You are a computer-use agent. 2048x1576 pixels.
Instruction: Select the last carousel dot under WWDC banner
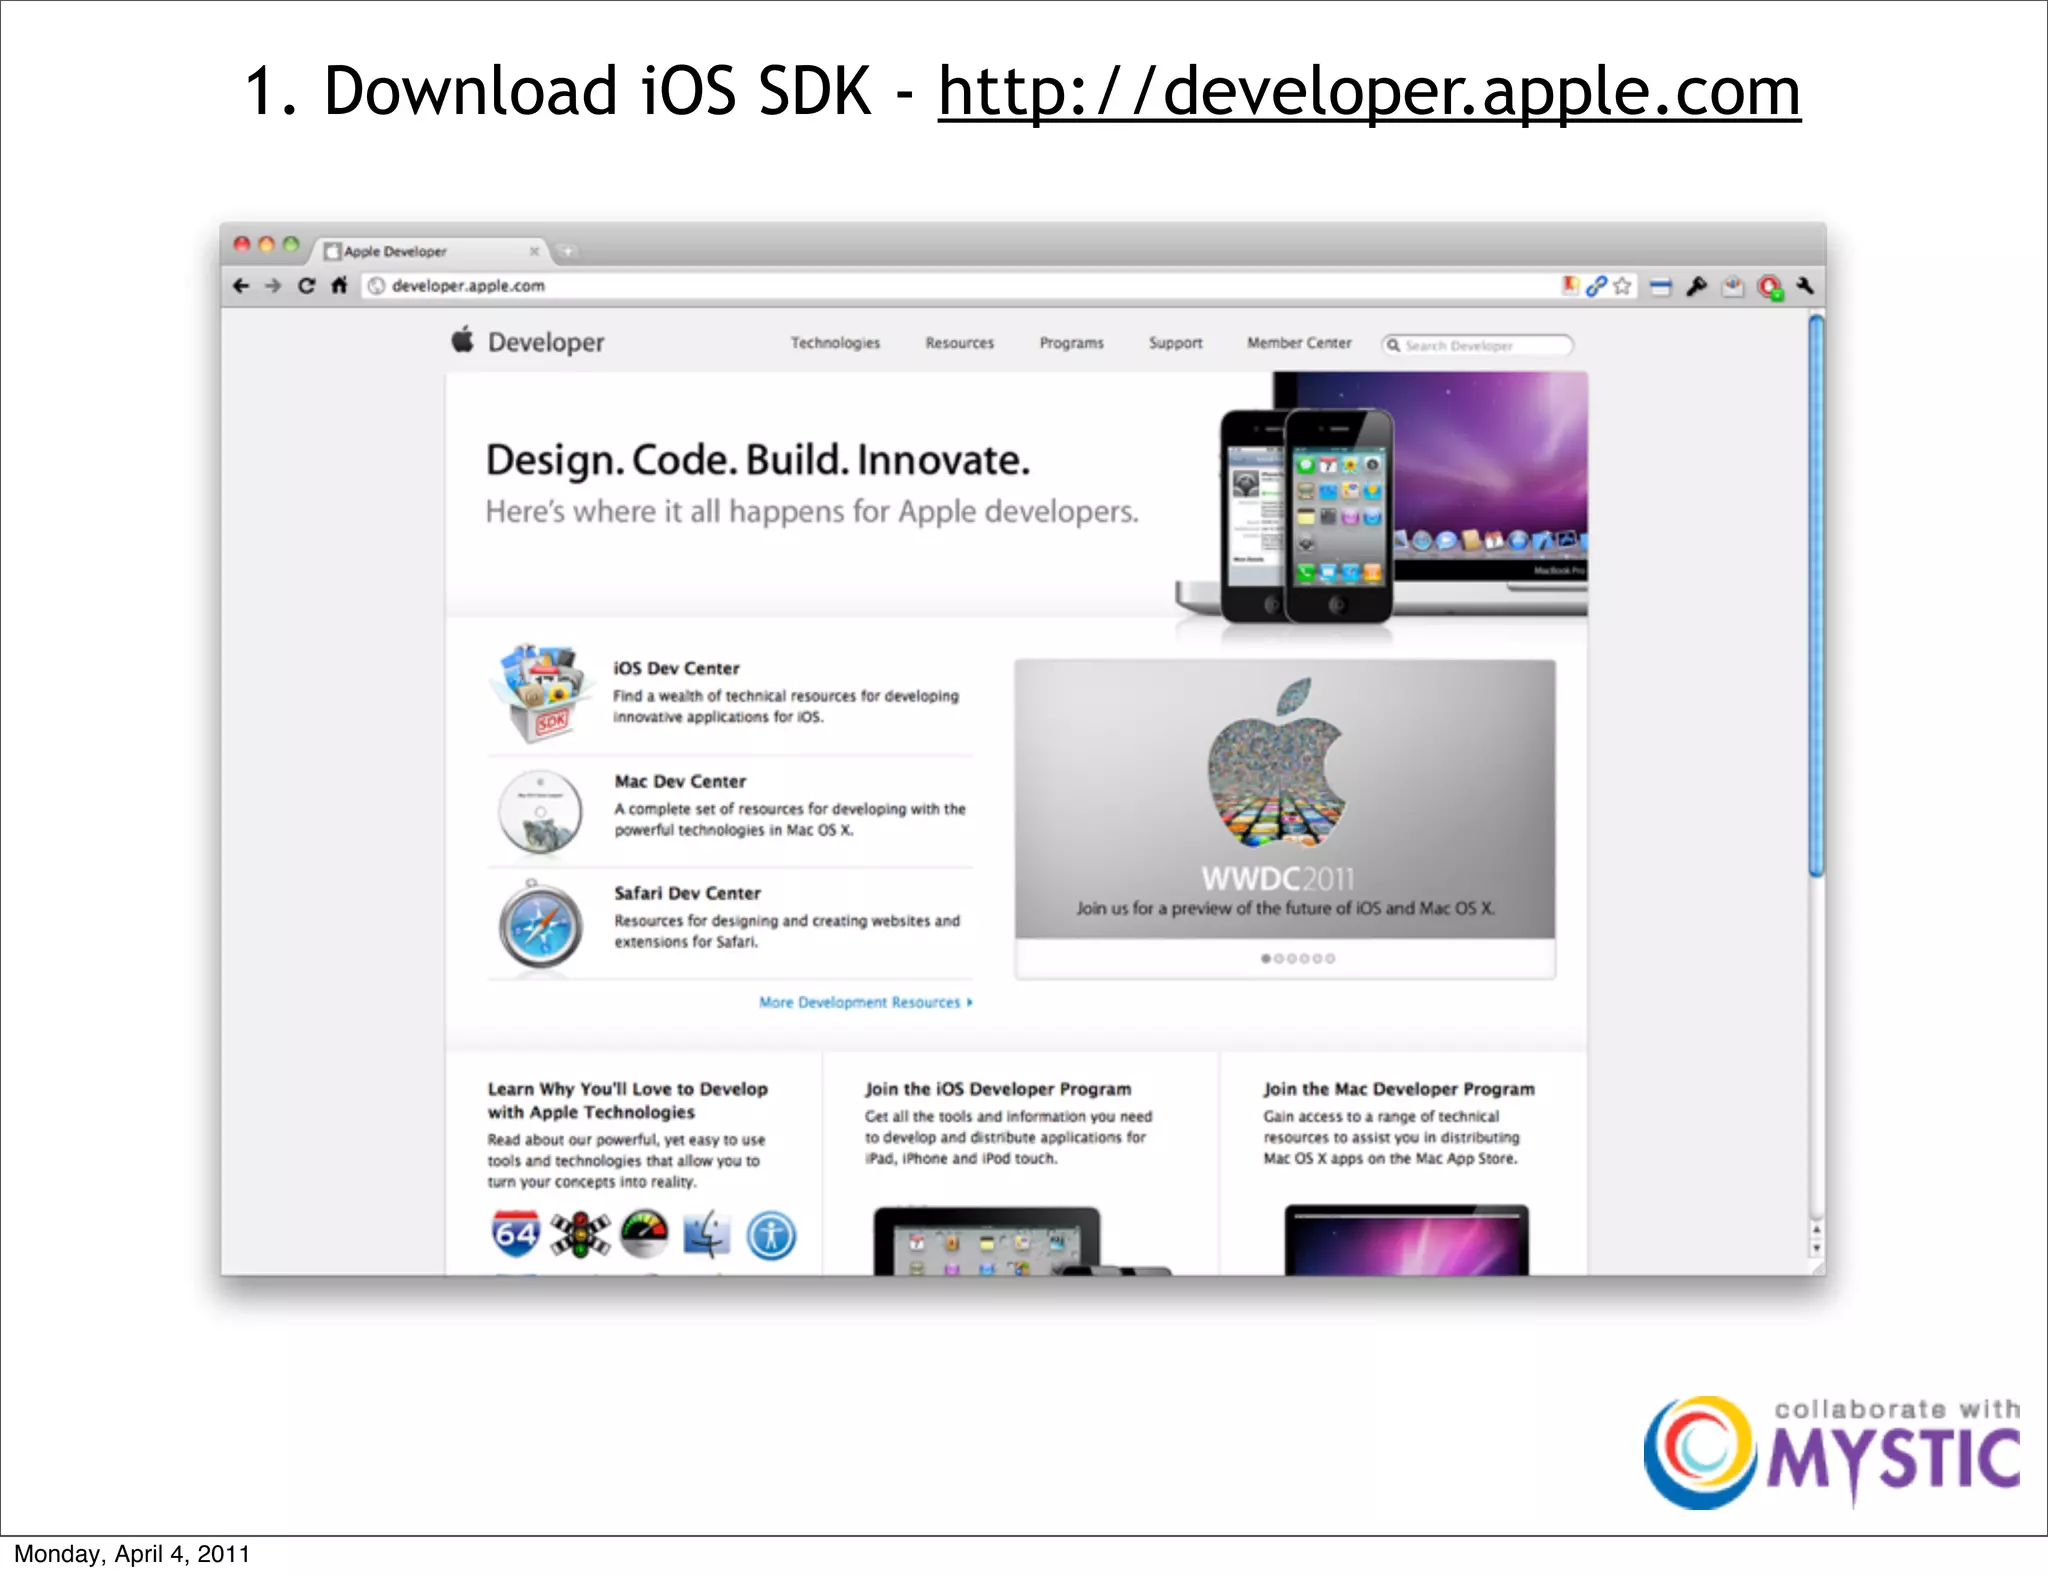[x=1330, y=958]
